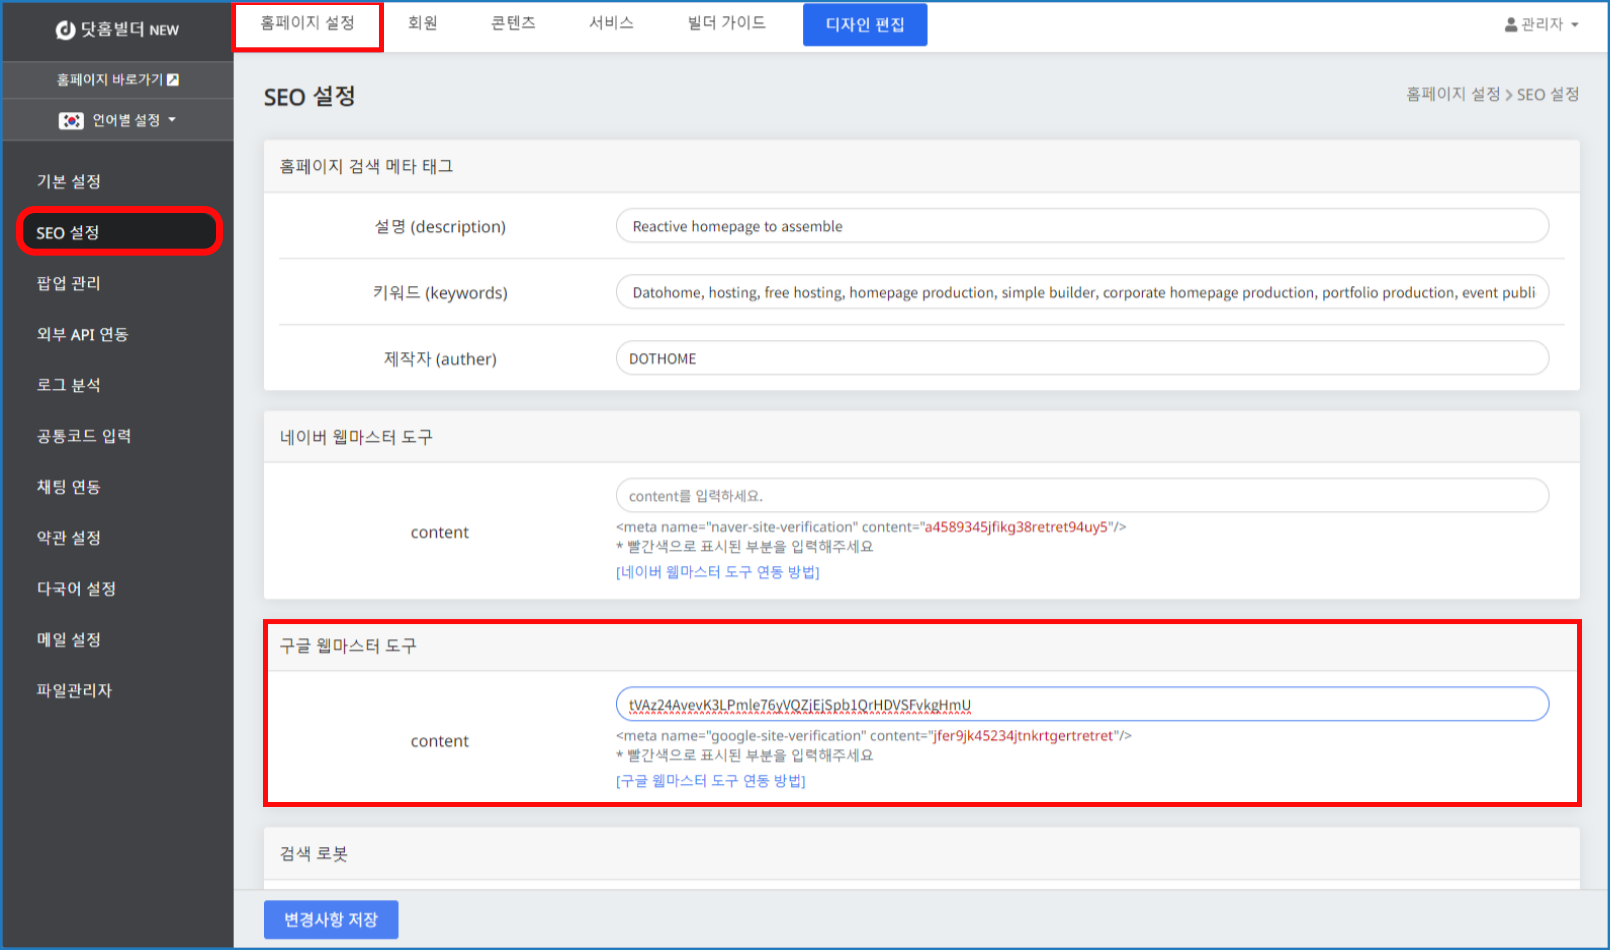The width and height of the screenshot is (1610, 950).
Task: Switch to the 홈페이지 설정 tab
Action: 307,24
